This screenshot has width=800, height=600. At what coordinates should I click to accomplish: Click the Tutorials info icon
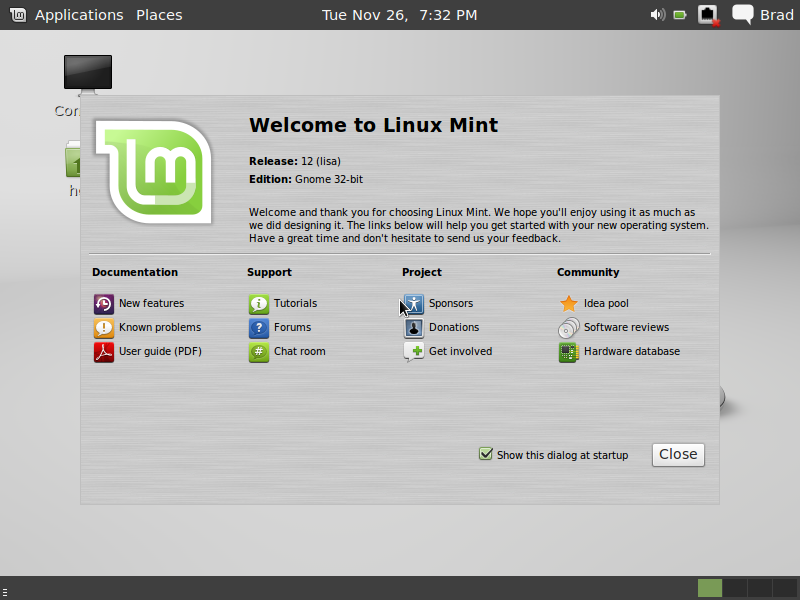point(259,304)
